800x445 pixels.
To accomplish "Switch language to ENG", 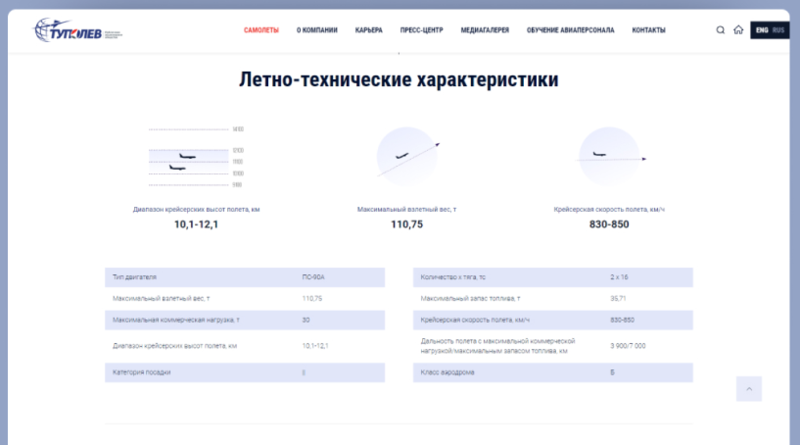I will tap(762, 30).
